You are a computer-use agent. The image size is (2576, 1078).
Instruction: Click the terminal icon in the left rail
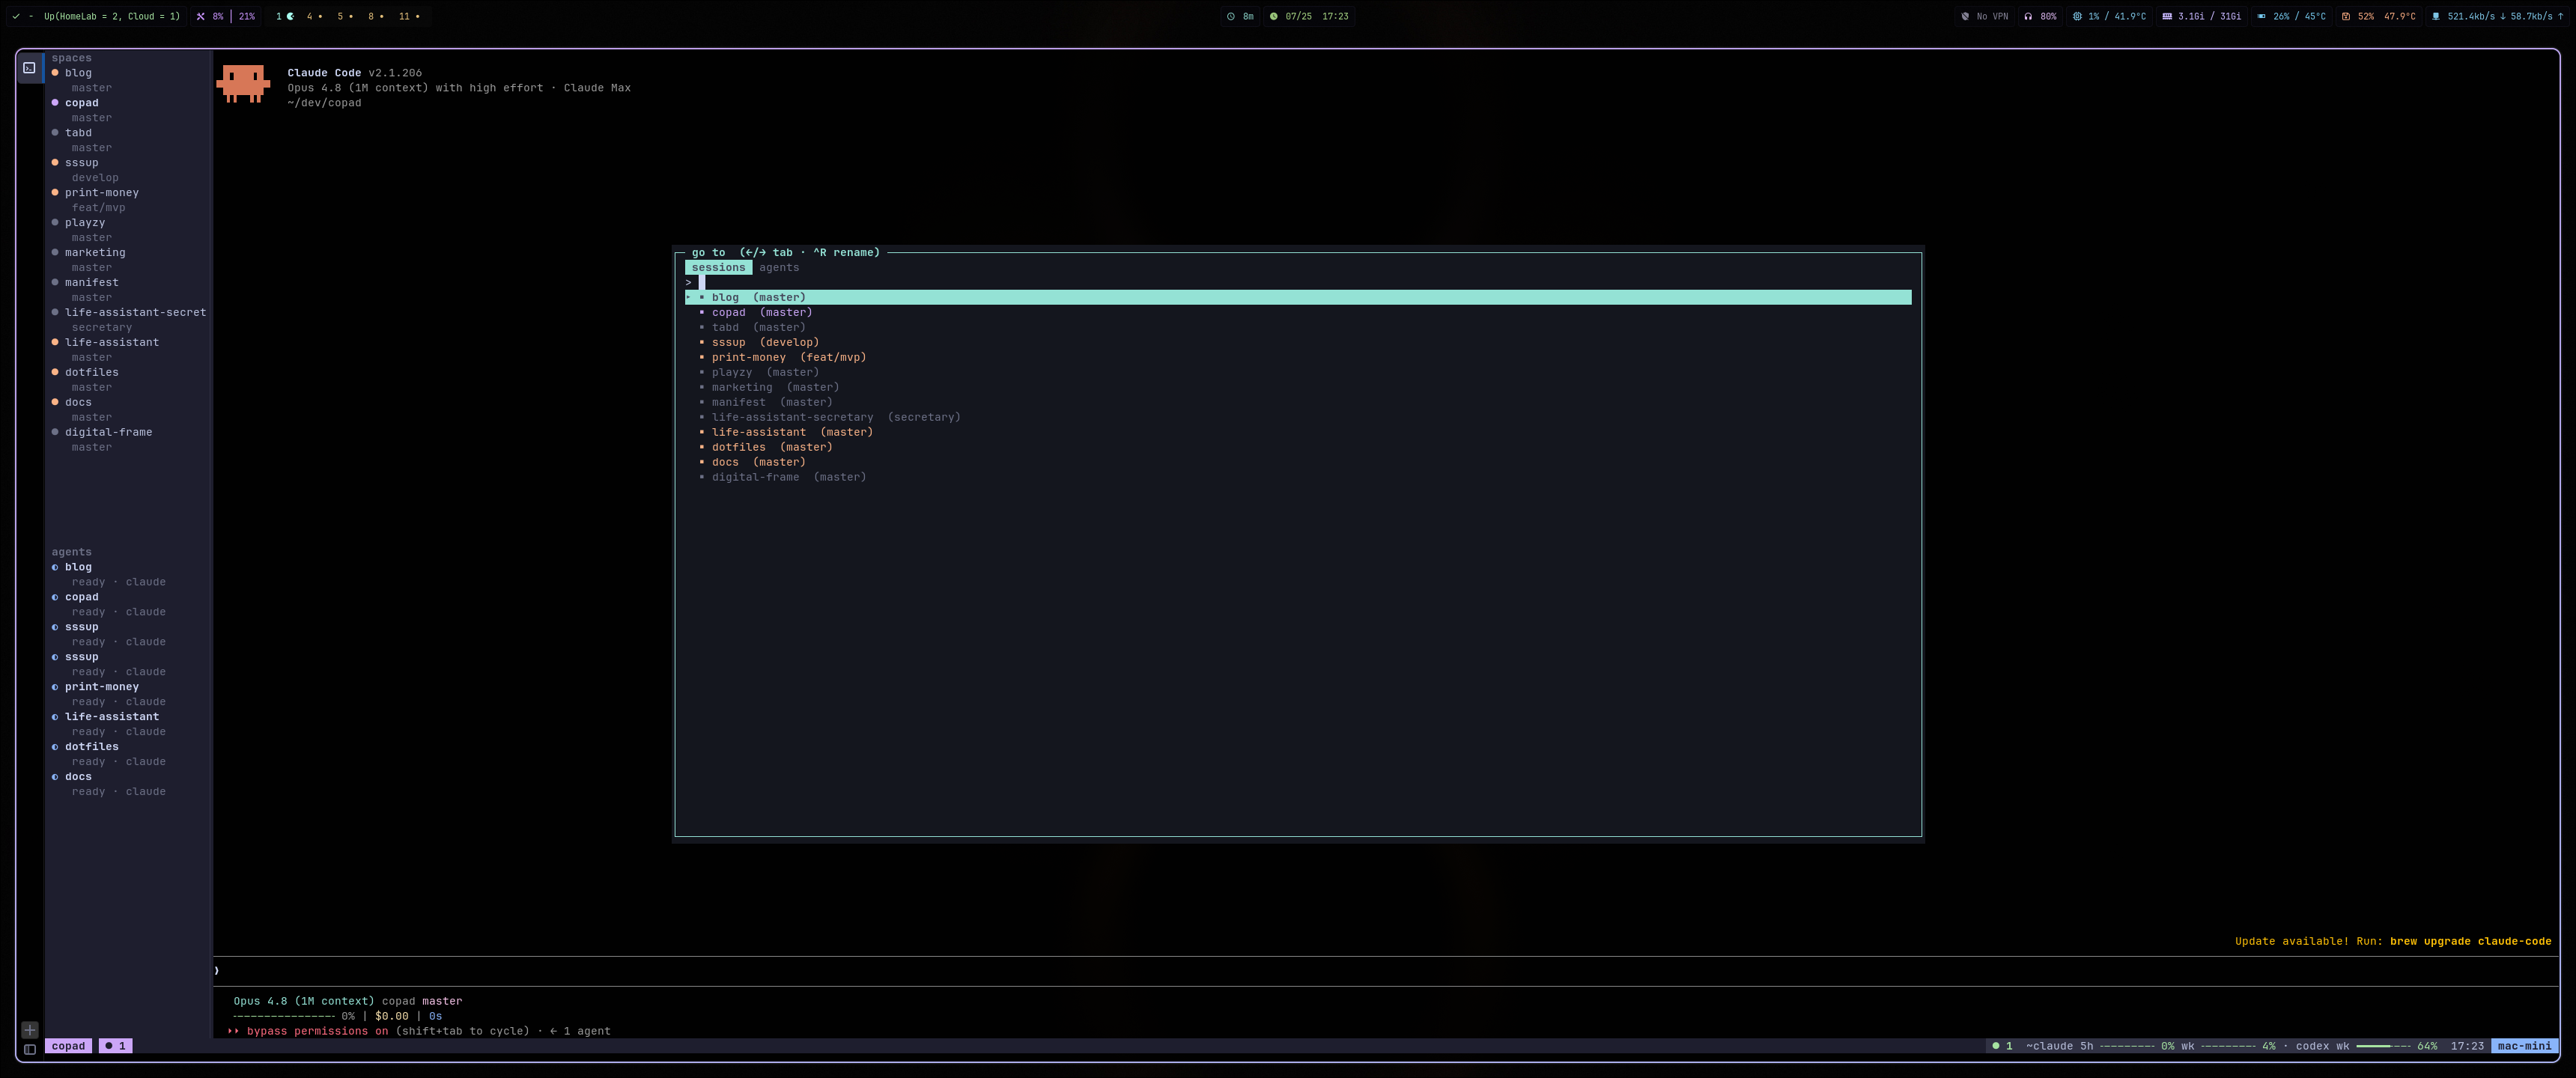pos(29,68)
